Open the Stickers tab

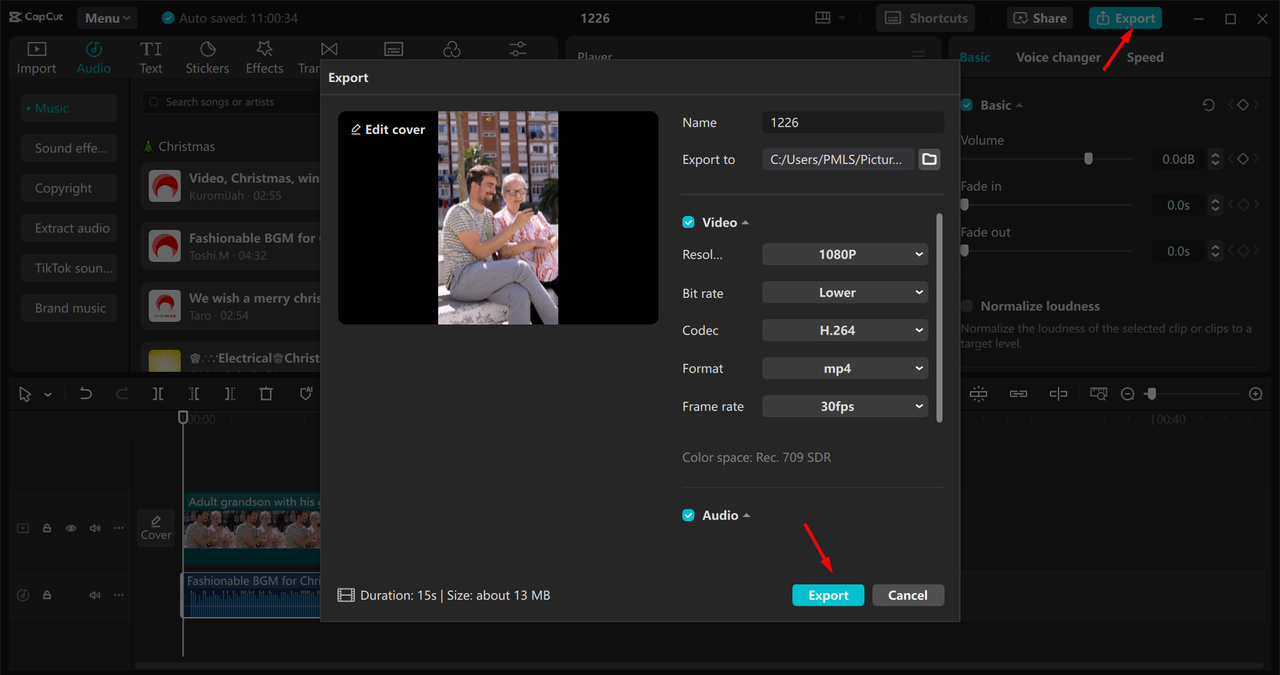pos(207,57)
